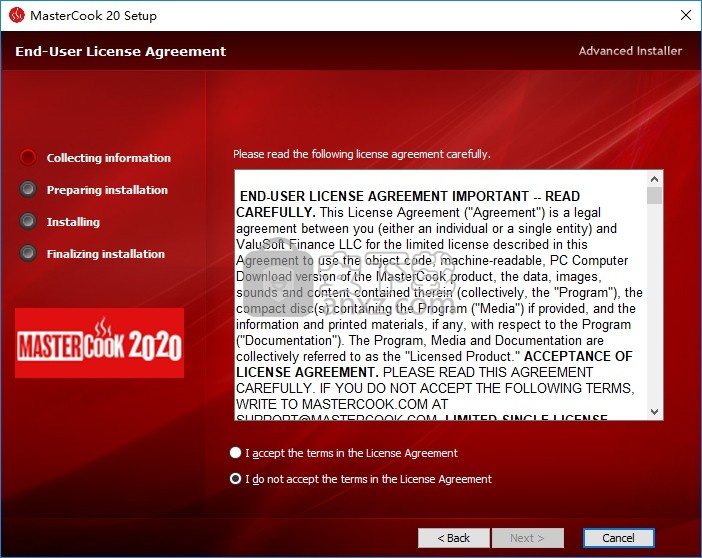Screen dimensions: 702x558
Task: Click the disabled Next button
Action: point(527,538)
